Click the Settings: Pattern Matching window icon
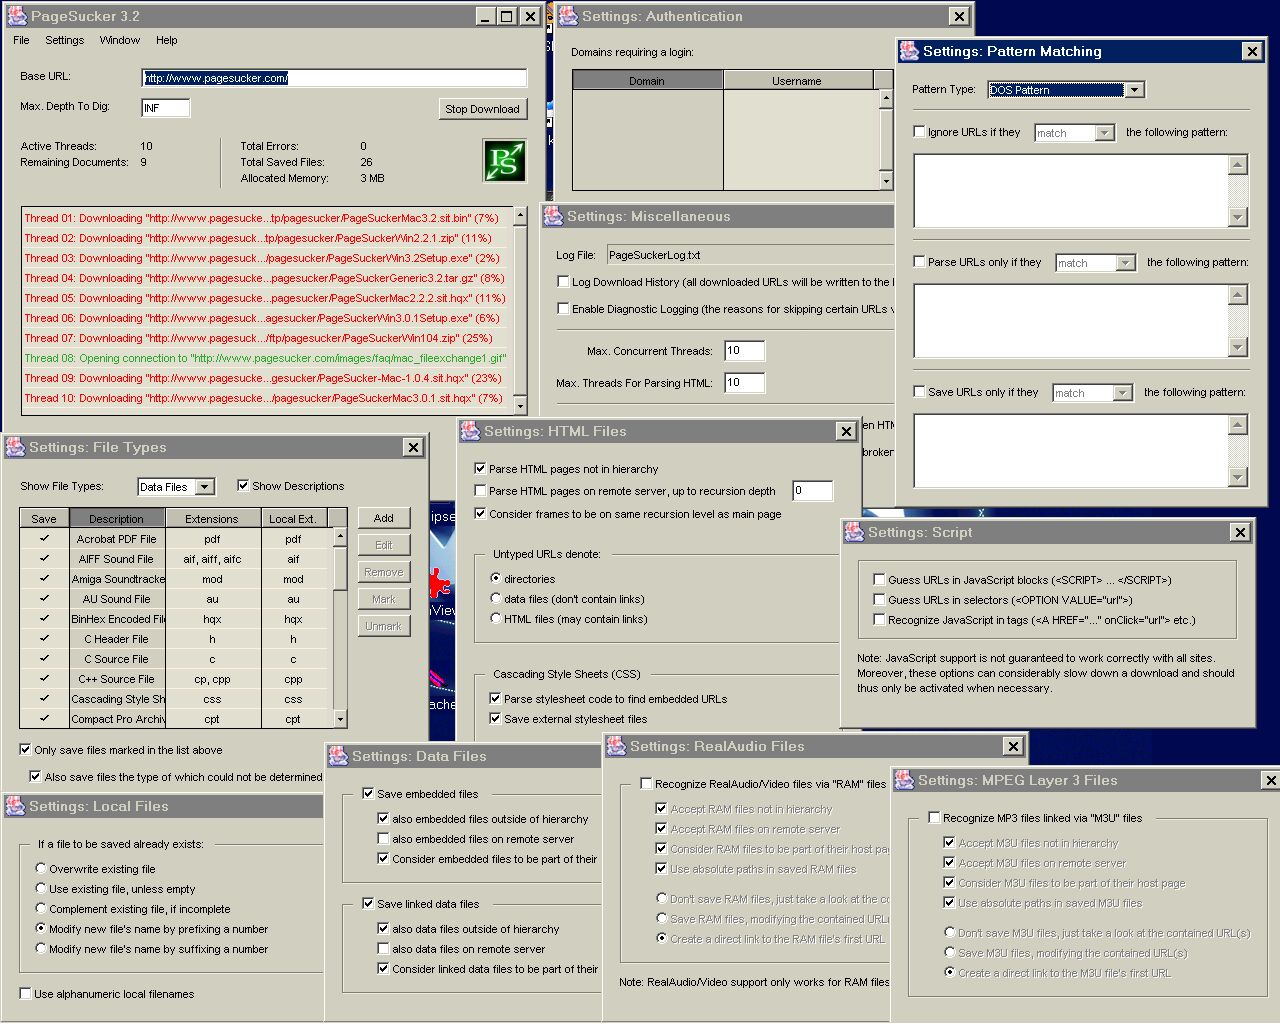This screenshot has height=1024, width=1280. point(909,51)
